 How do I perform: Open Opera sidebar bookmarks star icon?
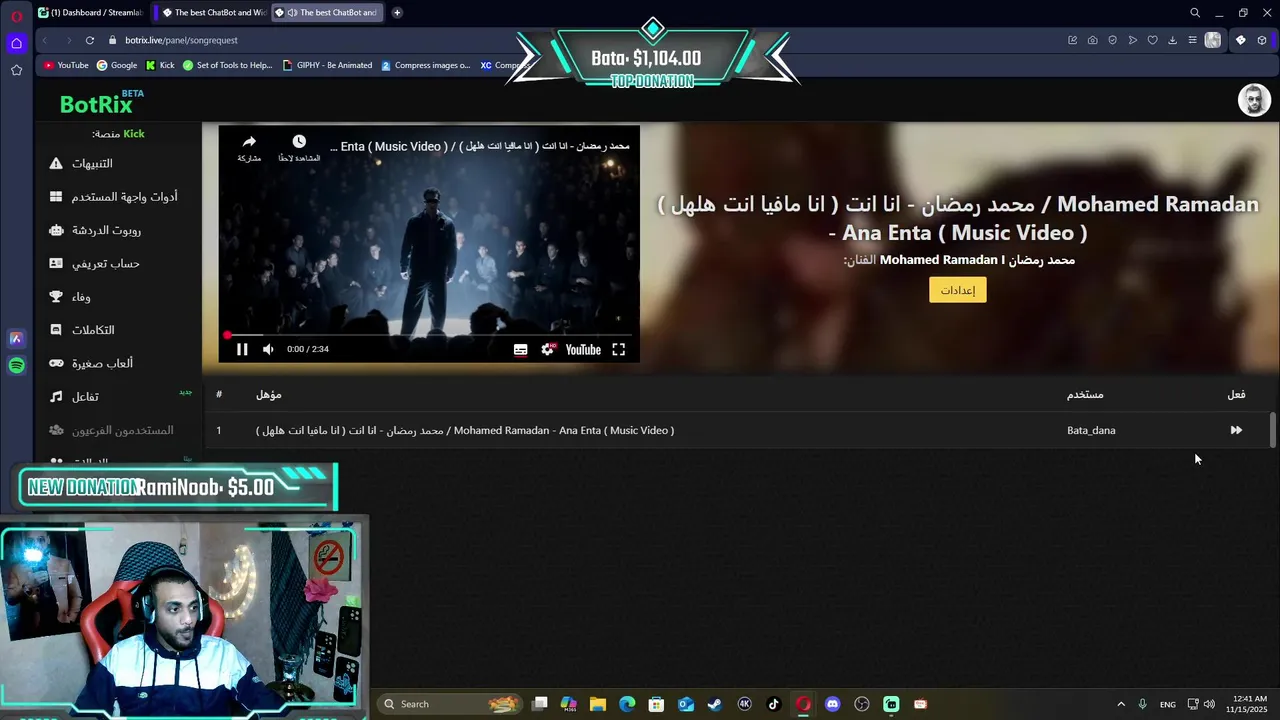[x=16, y=70]
